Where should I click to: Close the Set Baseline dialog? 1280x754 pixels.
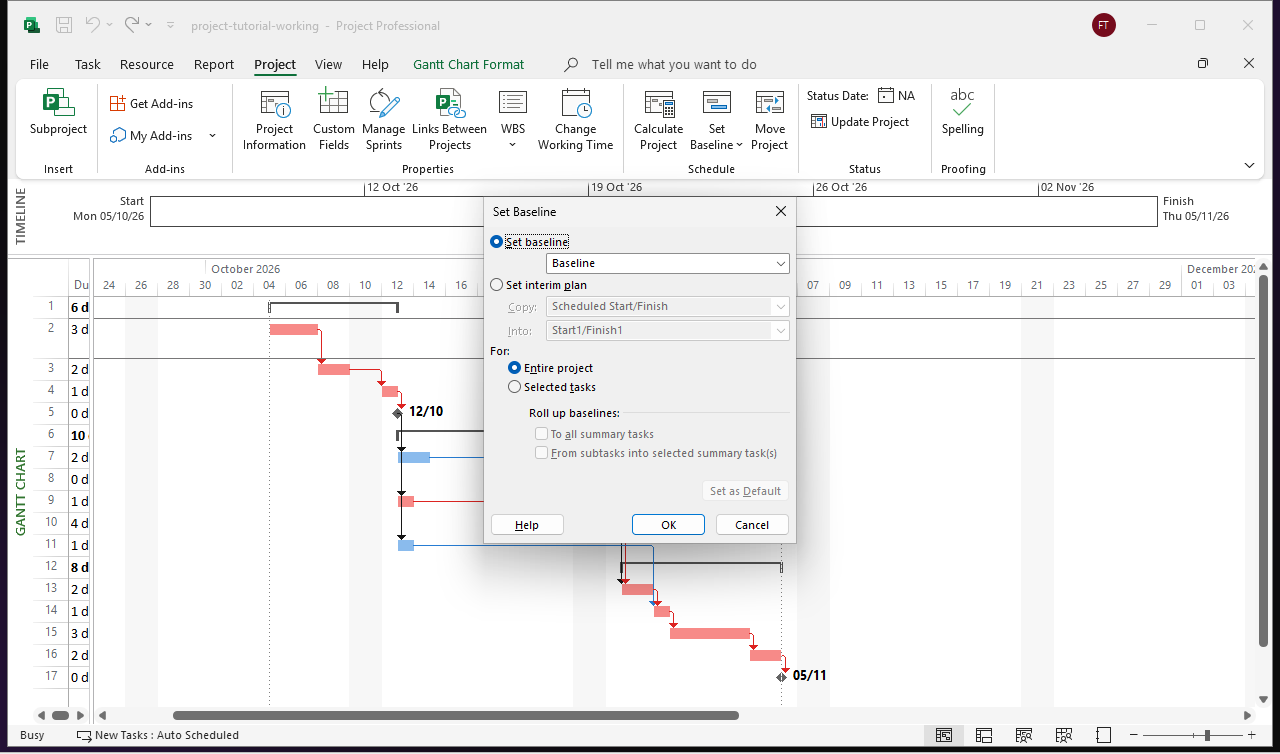pos(781,211)
